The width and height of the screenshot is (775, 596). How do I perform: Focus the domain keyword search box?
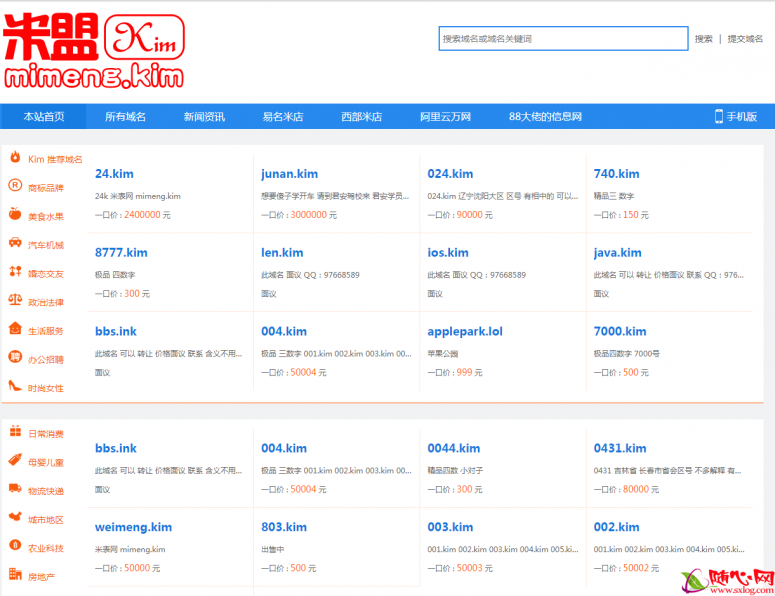[x=563, y=39]
